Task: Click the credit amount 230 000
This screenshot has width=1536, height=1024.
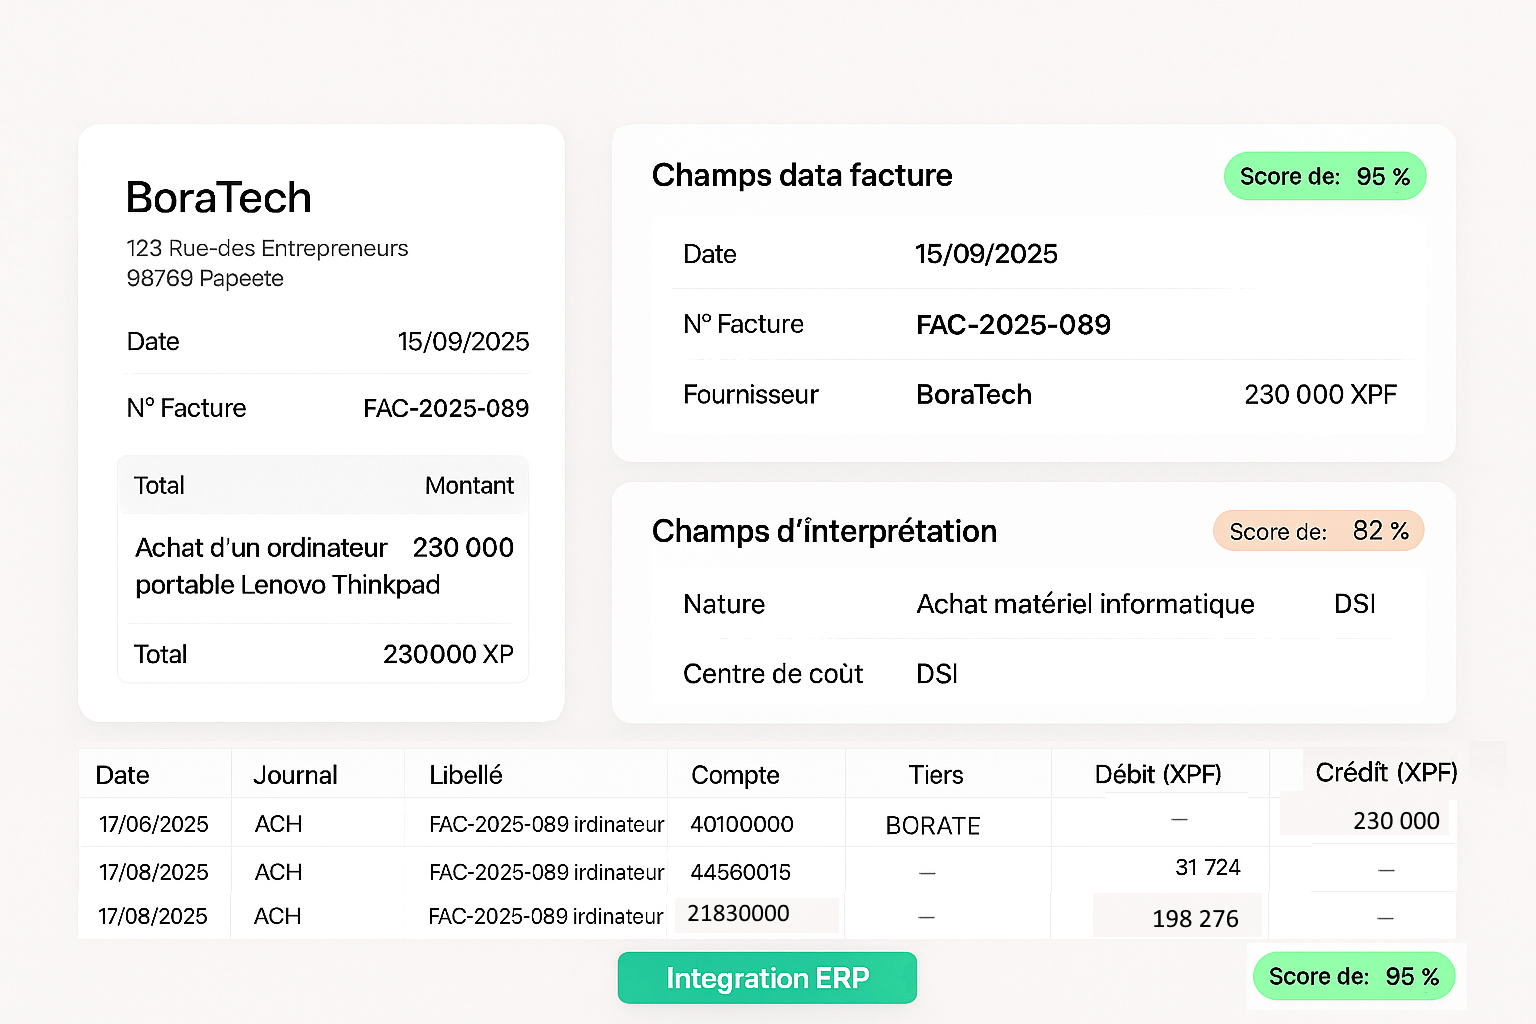Action: tap(1396, 821)
